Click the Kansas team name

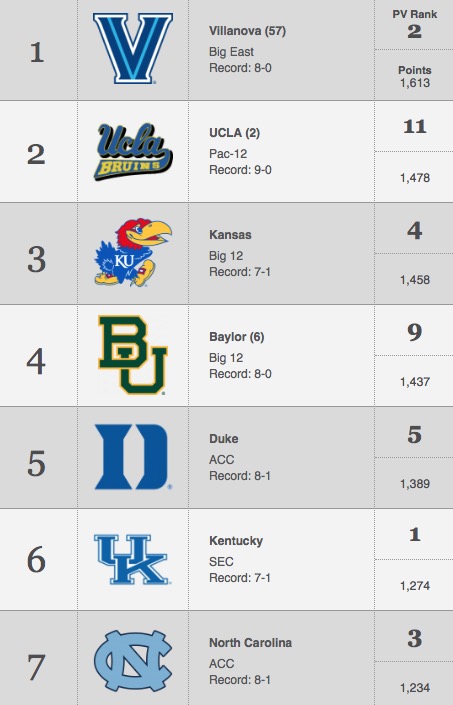230,235
